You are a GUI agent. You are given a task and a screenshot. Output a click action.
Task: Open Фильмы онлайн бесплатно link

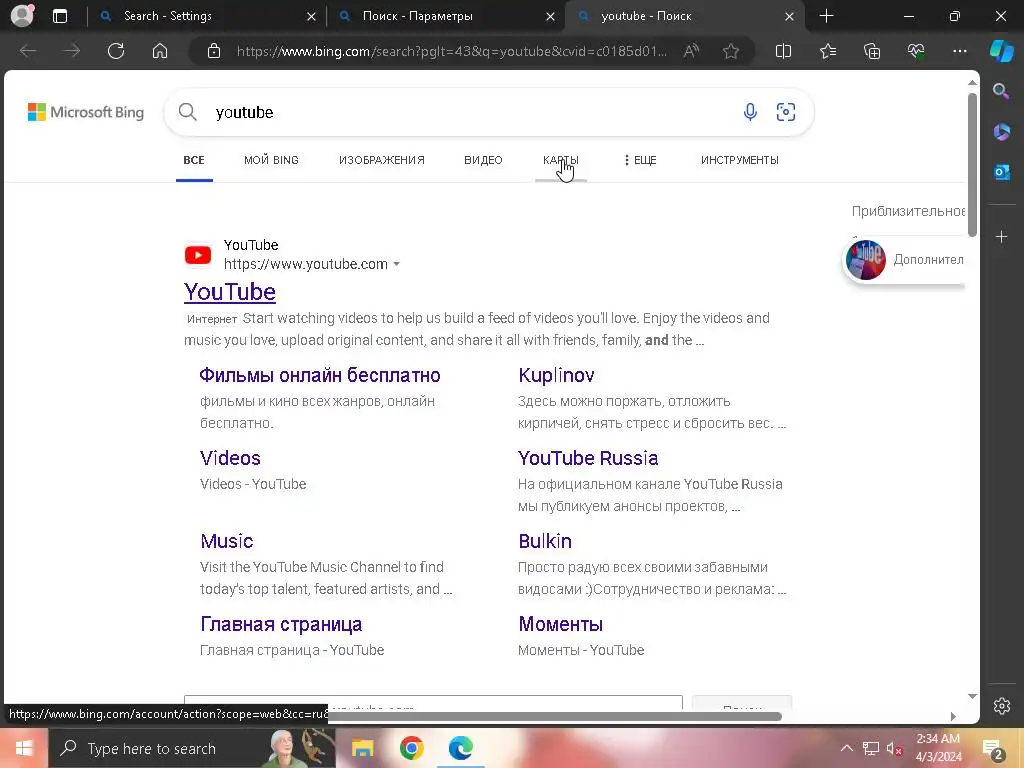[x=320, y=376]
